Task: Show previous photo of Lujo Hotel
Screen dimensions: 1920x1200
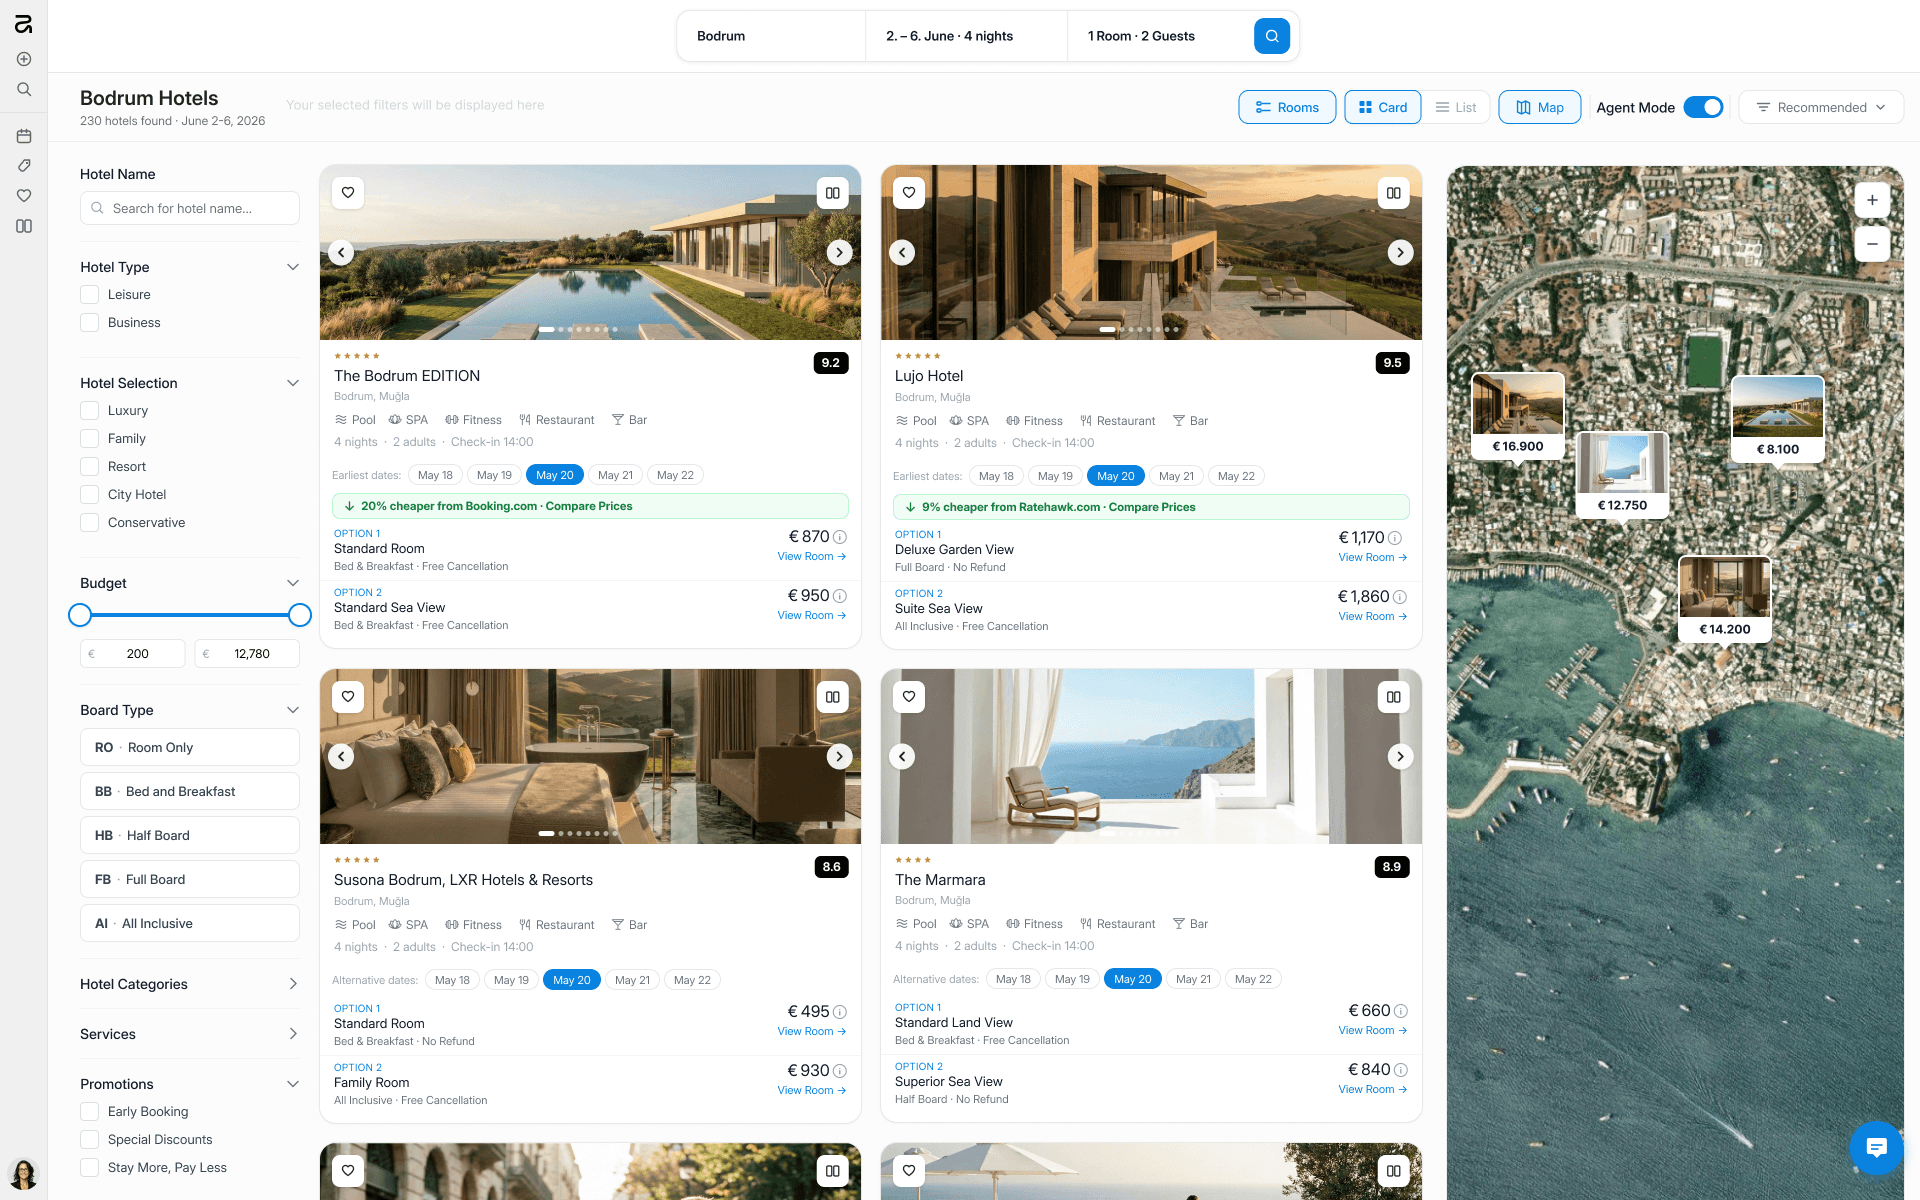Action: (902, 252)
